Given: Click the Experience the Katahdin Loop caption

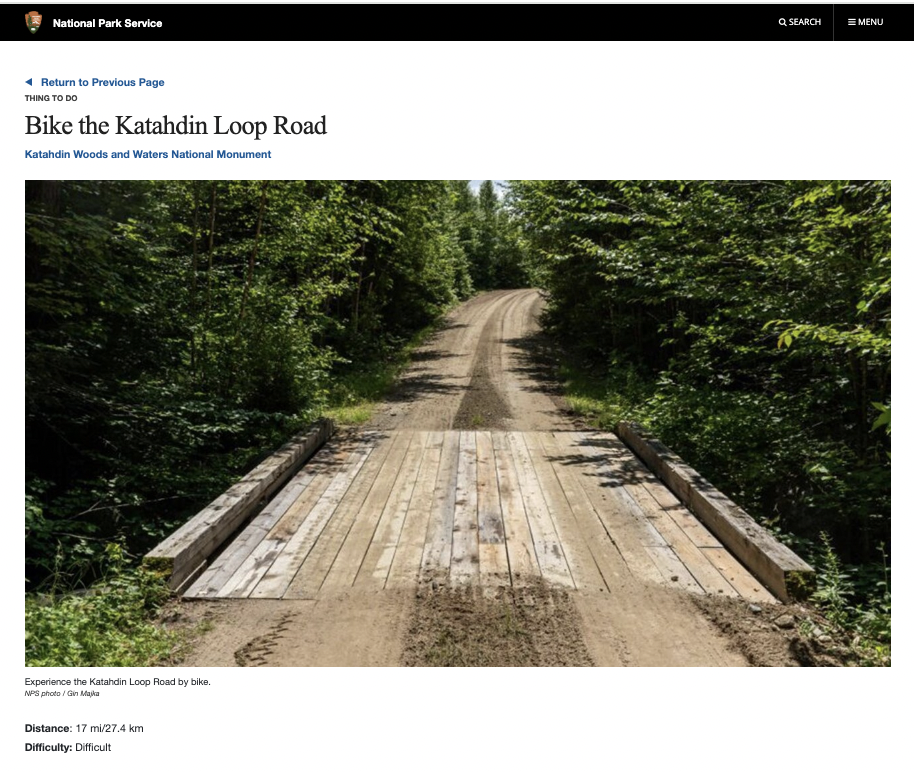Looking at the screenshot, I should pyautogui.click(x=117, y=682).
